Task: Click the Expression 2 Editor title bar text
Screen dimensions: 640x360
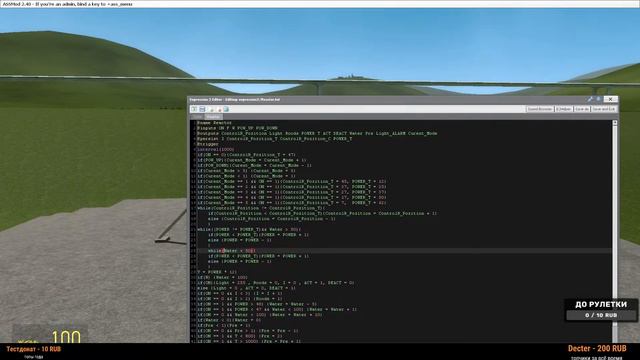Action: coord(234,99)
